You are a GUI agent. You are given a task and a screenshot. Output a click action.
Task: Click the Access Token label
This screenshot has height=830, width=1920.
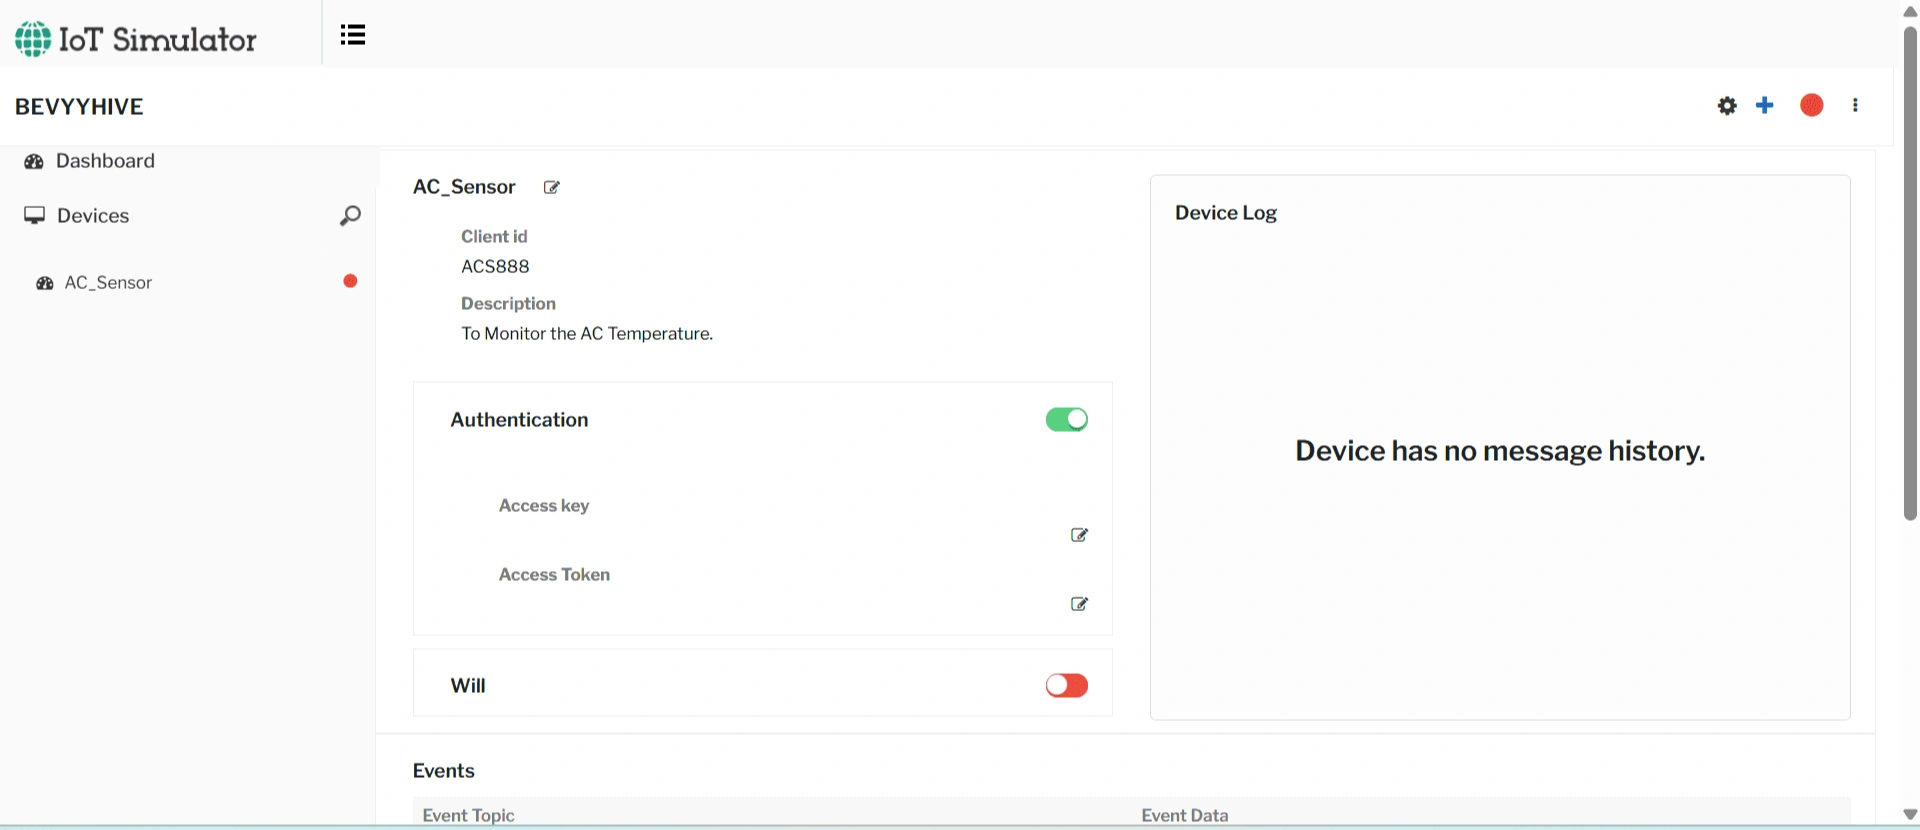point(554,575)
